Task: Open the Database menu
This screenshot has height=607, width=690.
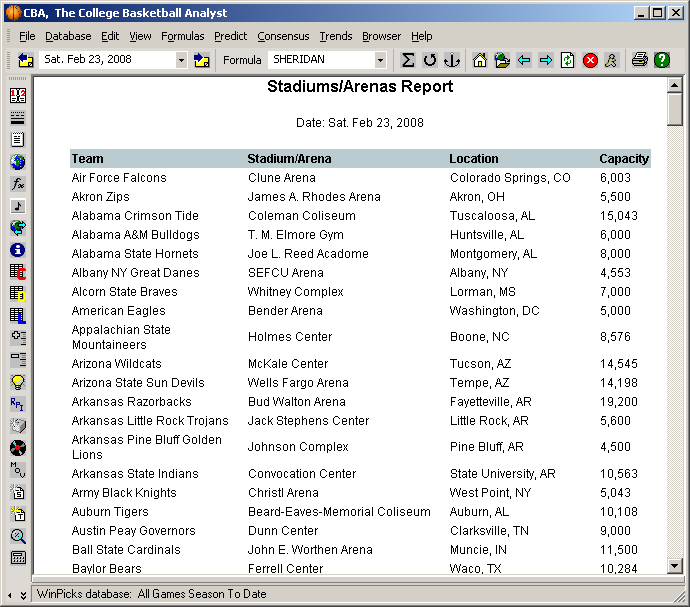Action: [x=68, y=36]
